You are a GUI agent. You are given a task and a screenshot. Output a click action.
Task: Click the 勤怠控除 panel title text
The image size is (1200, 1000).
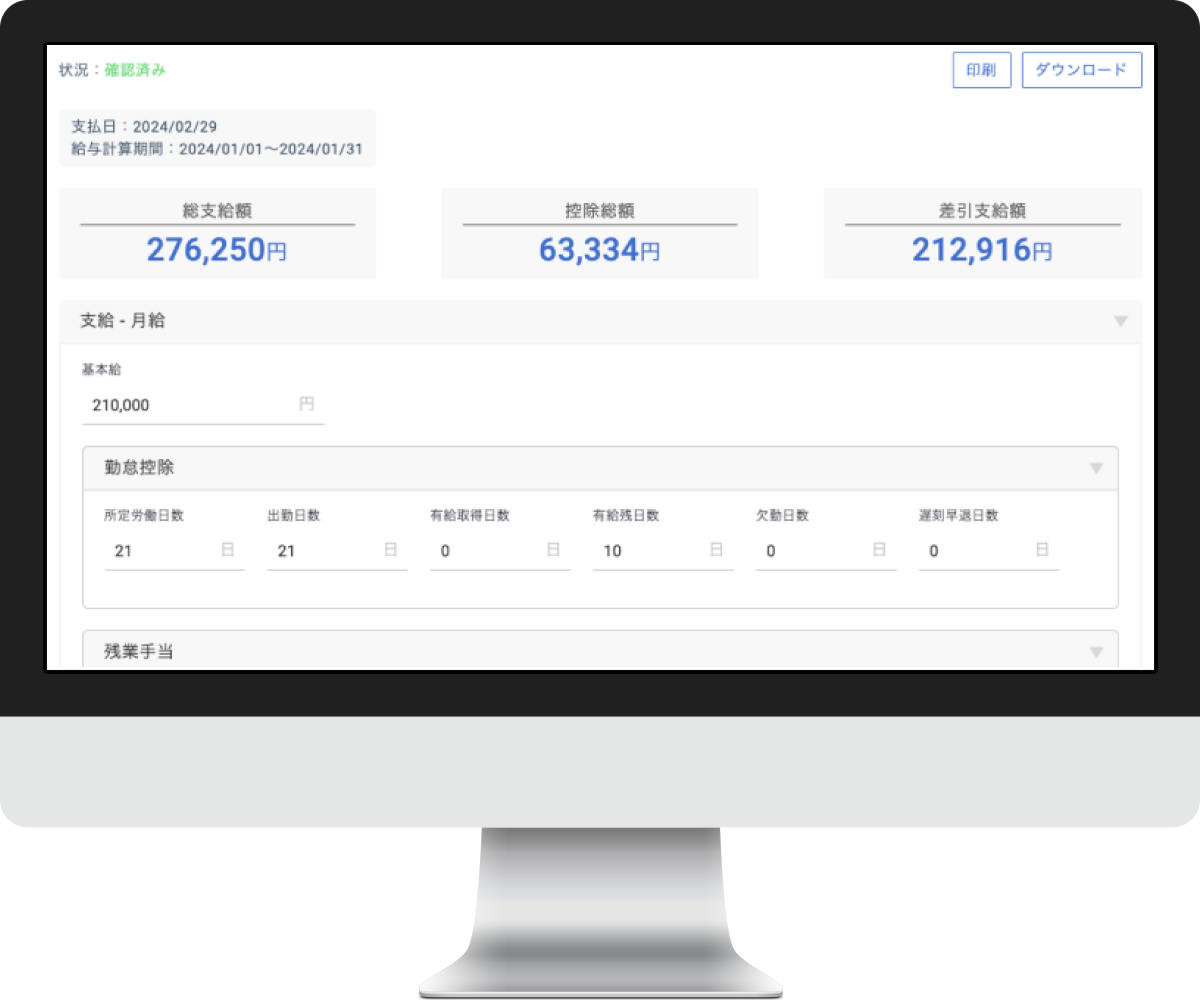(140, 468)
